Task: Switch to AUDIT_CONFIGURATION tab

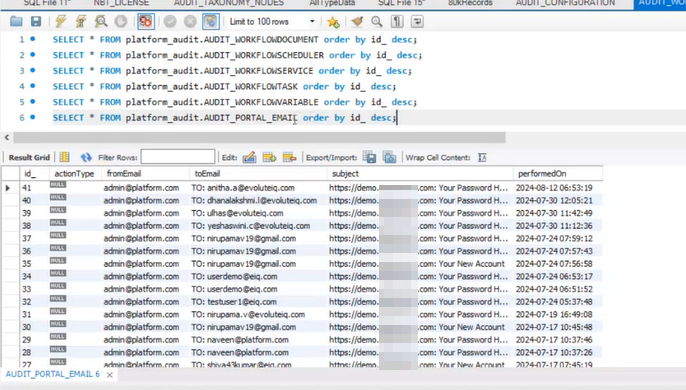Action: pyautogui.click(x=565, y=3)
